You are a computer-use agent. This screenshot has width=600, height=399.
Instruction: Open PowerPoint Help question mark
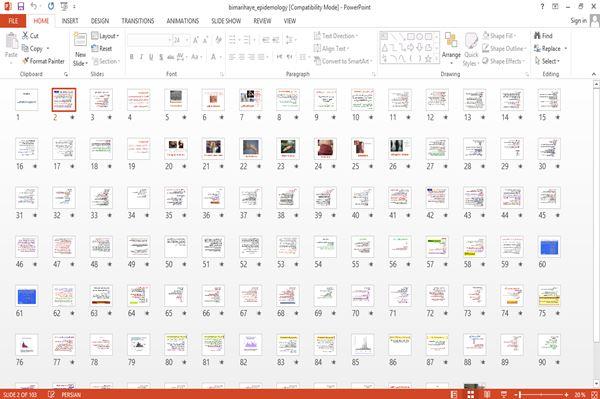(x=542, y=7)
